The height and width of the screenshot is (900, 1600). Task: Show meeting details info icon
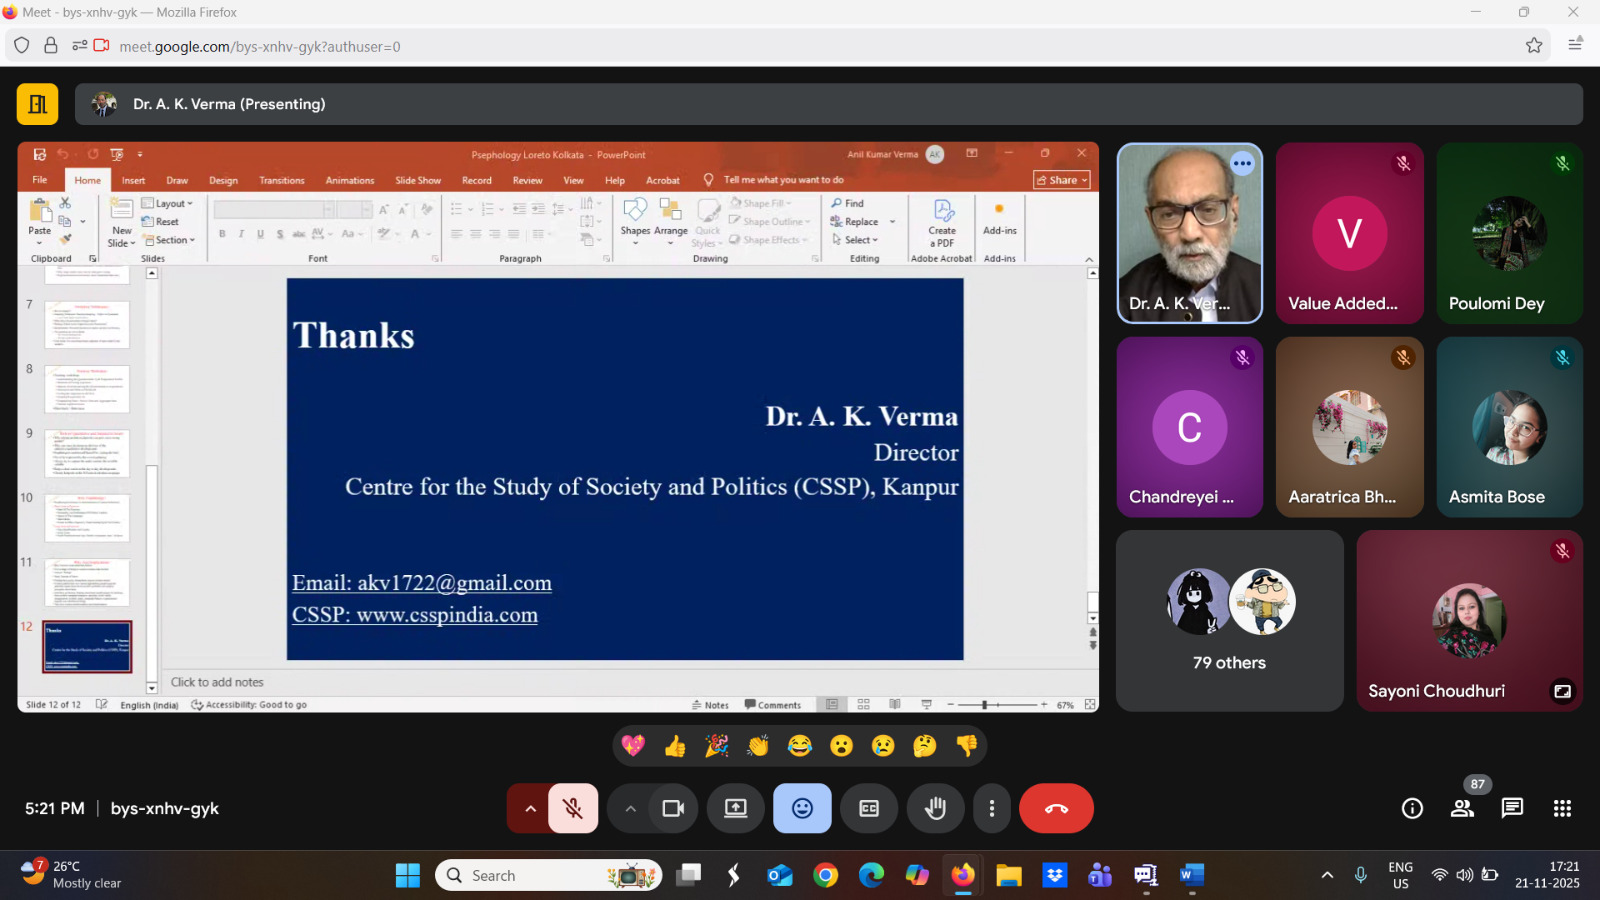pyautogui.click(x=1412, y=808)
